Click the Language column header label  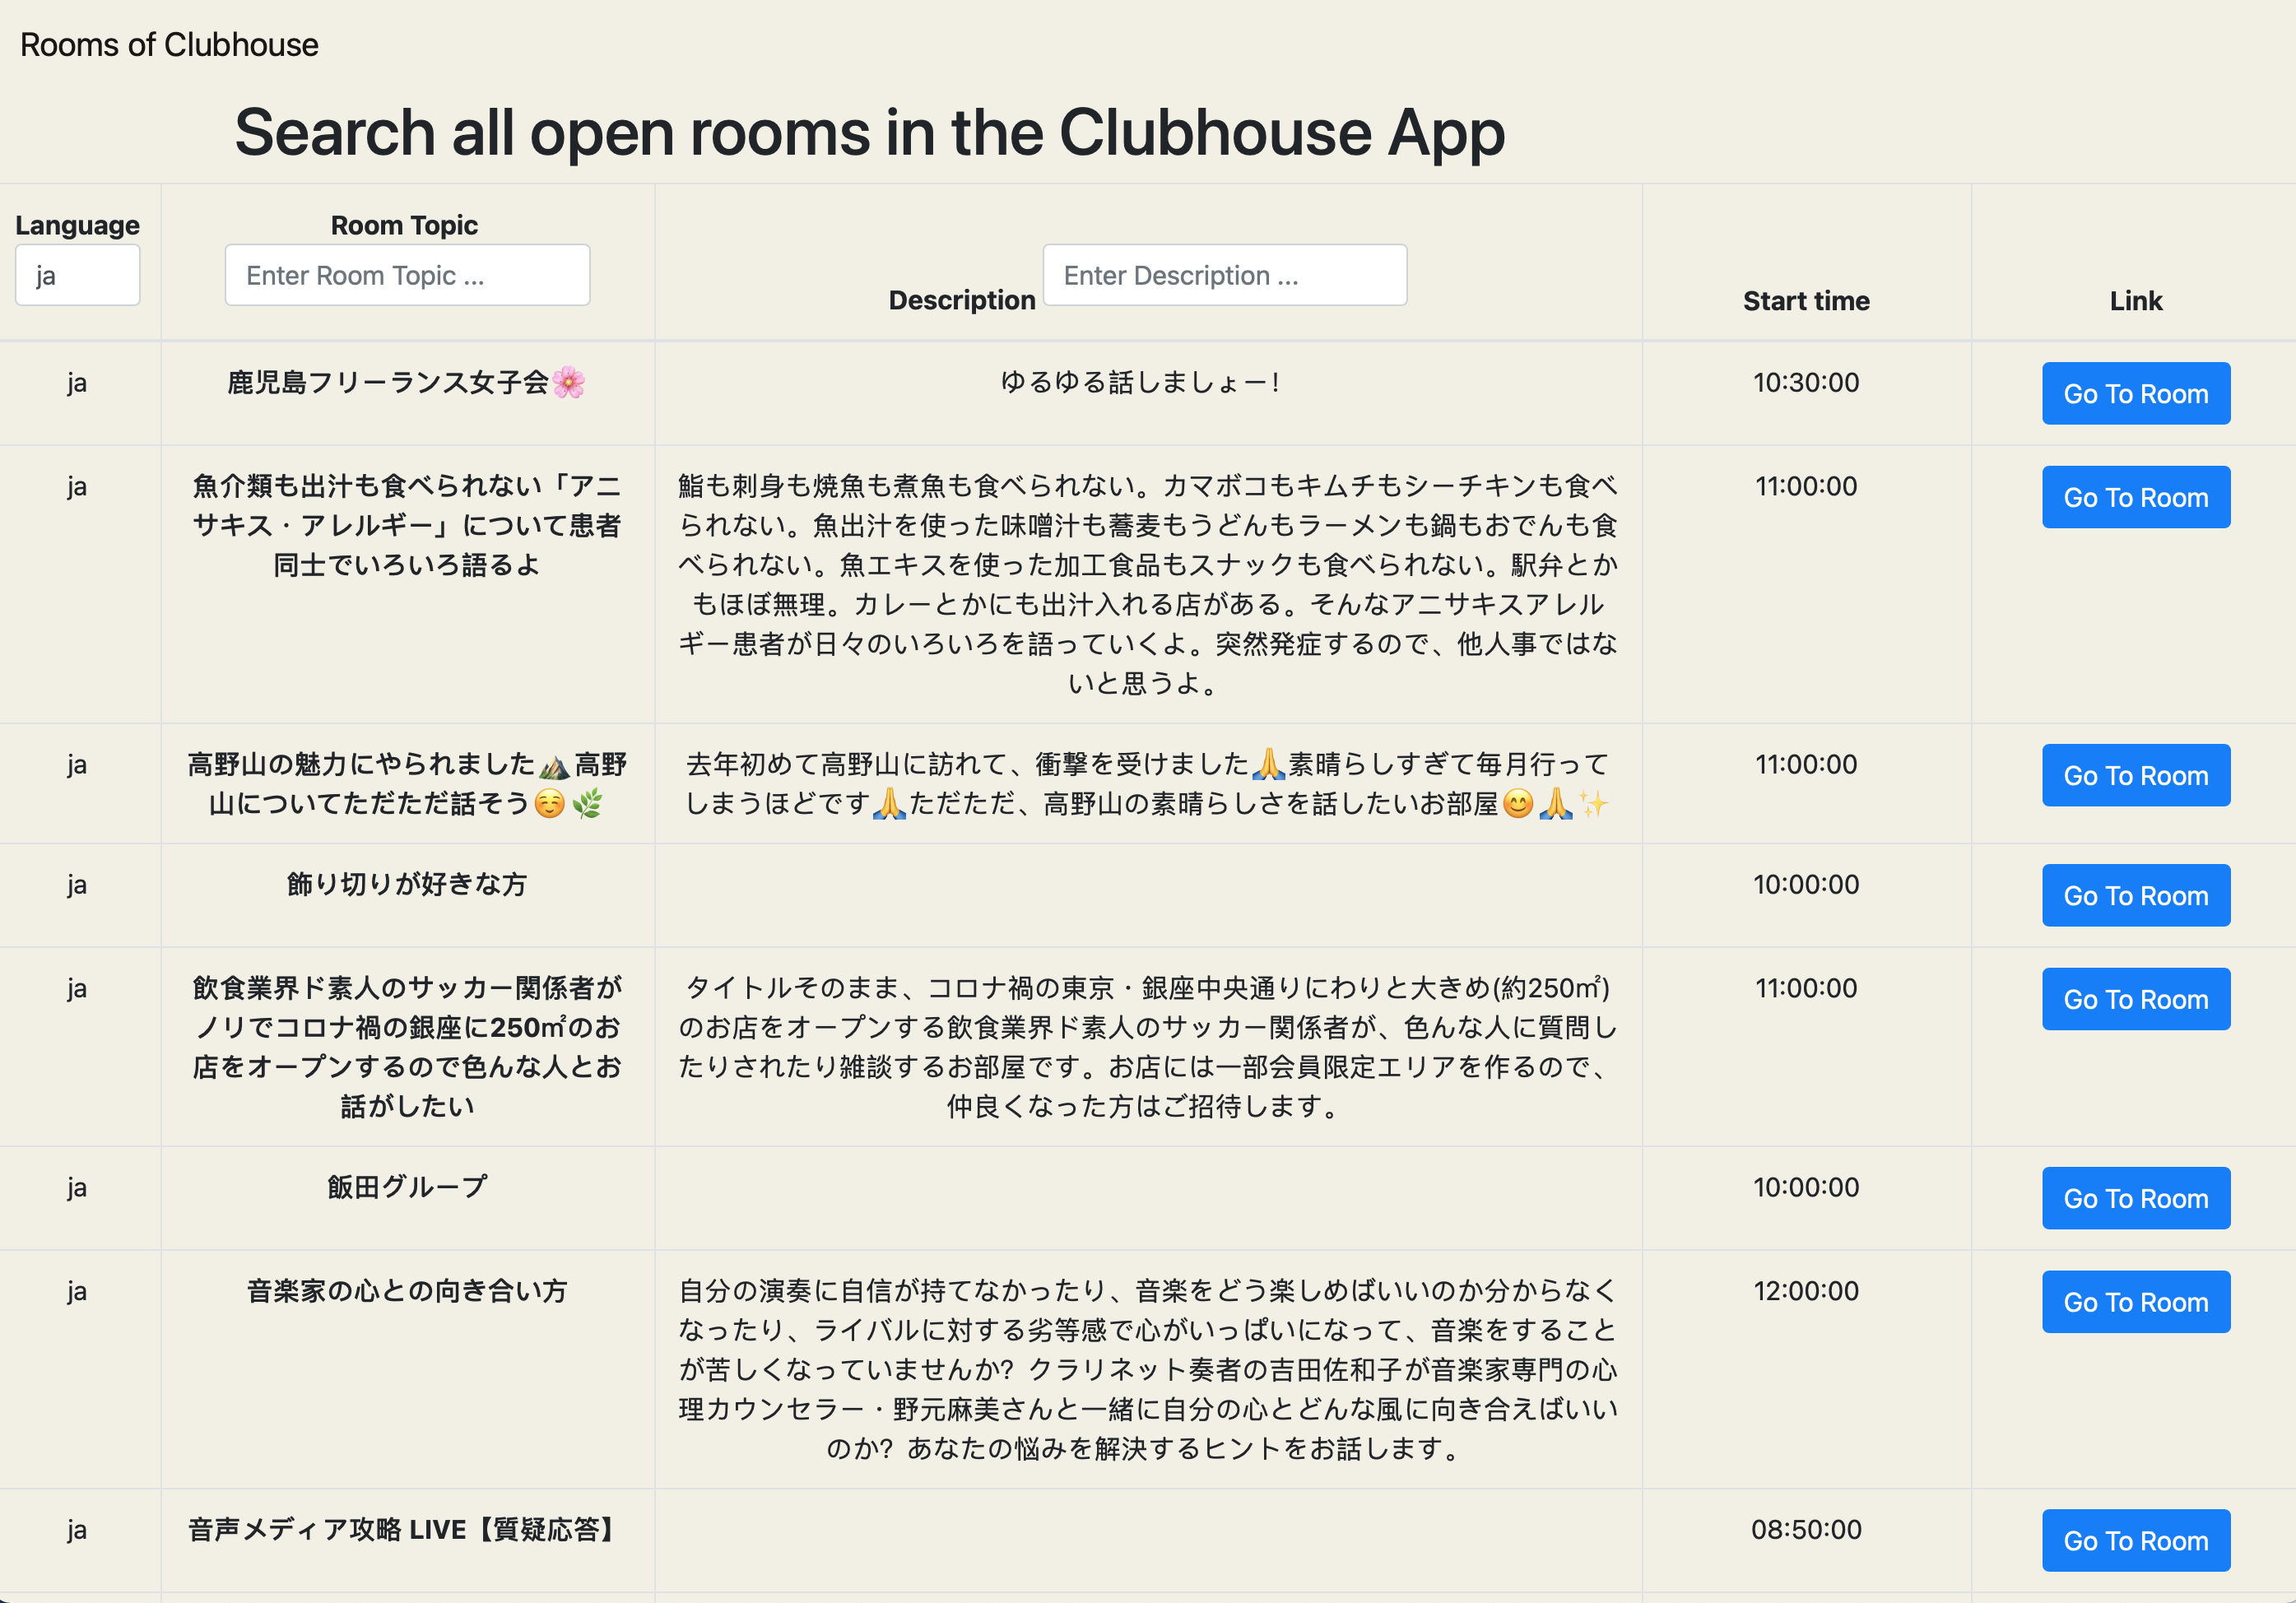77,225
